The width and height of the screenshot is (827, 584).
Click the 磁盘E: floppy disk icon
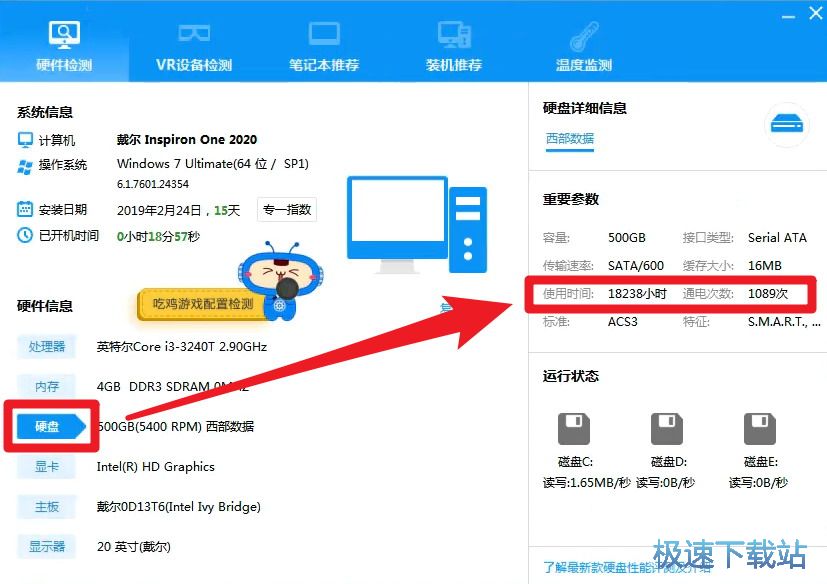759,428
